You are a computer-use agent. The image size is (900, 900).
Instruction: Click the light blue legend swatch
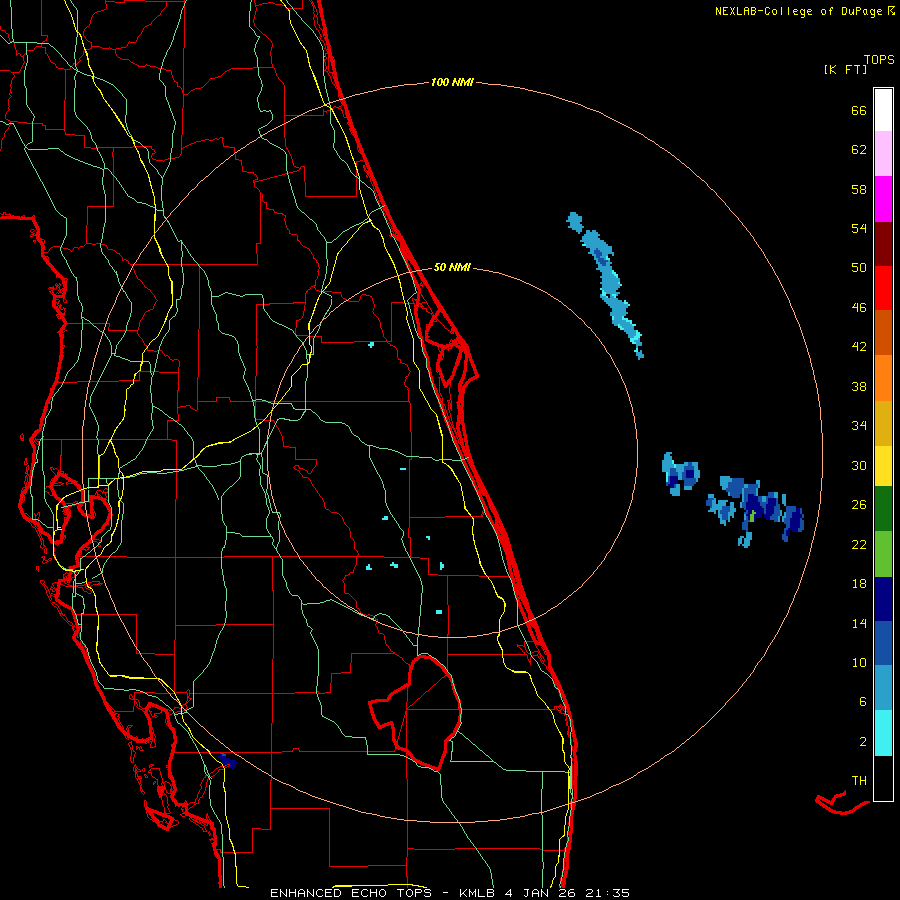click(883, 688)
